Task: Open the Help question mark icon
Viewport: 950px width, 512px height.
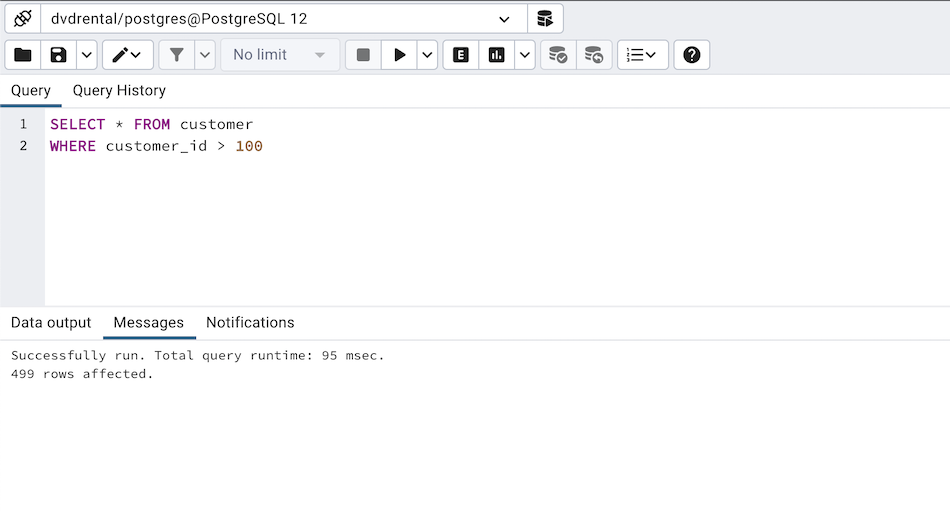Action: (692, 55)
